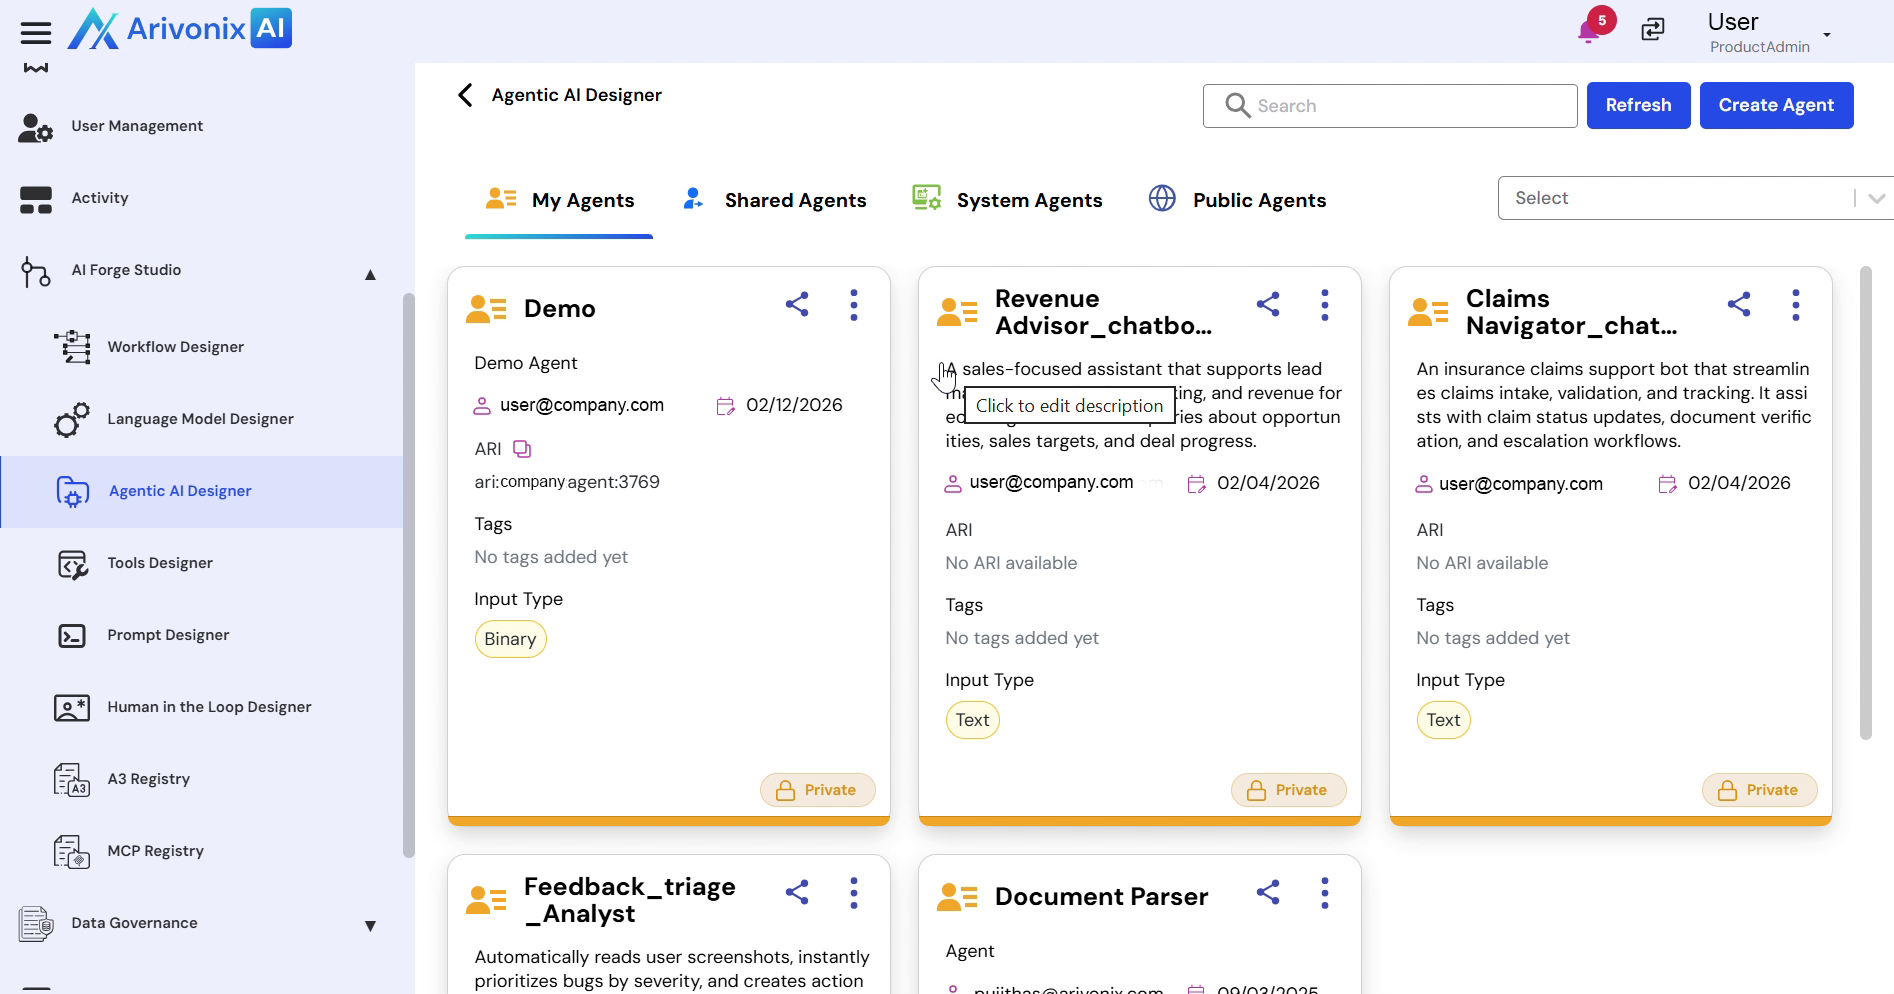Expand the Data Governance section
Image resolution: width=1894 pixels, height=994 pixels.
pos(370,926)
